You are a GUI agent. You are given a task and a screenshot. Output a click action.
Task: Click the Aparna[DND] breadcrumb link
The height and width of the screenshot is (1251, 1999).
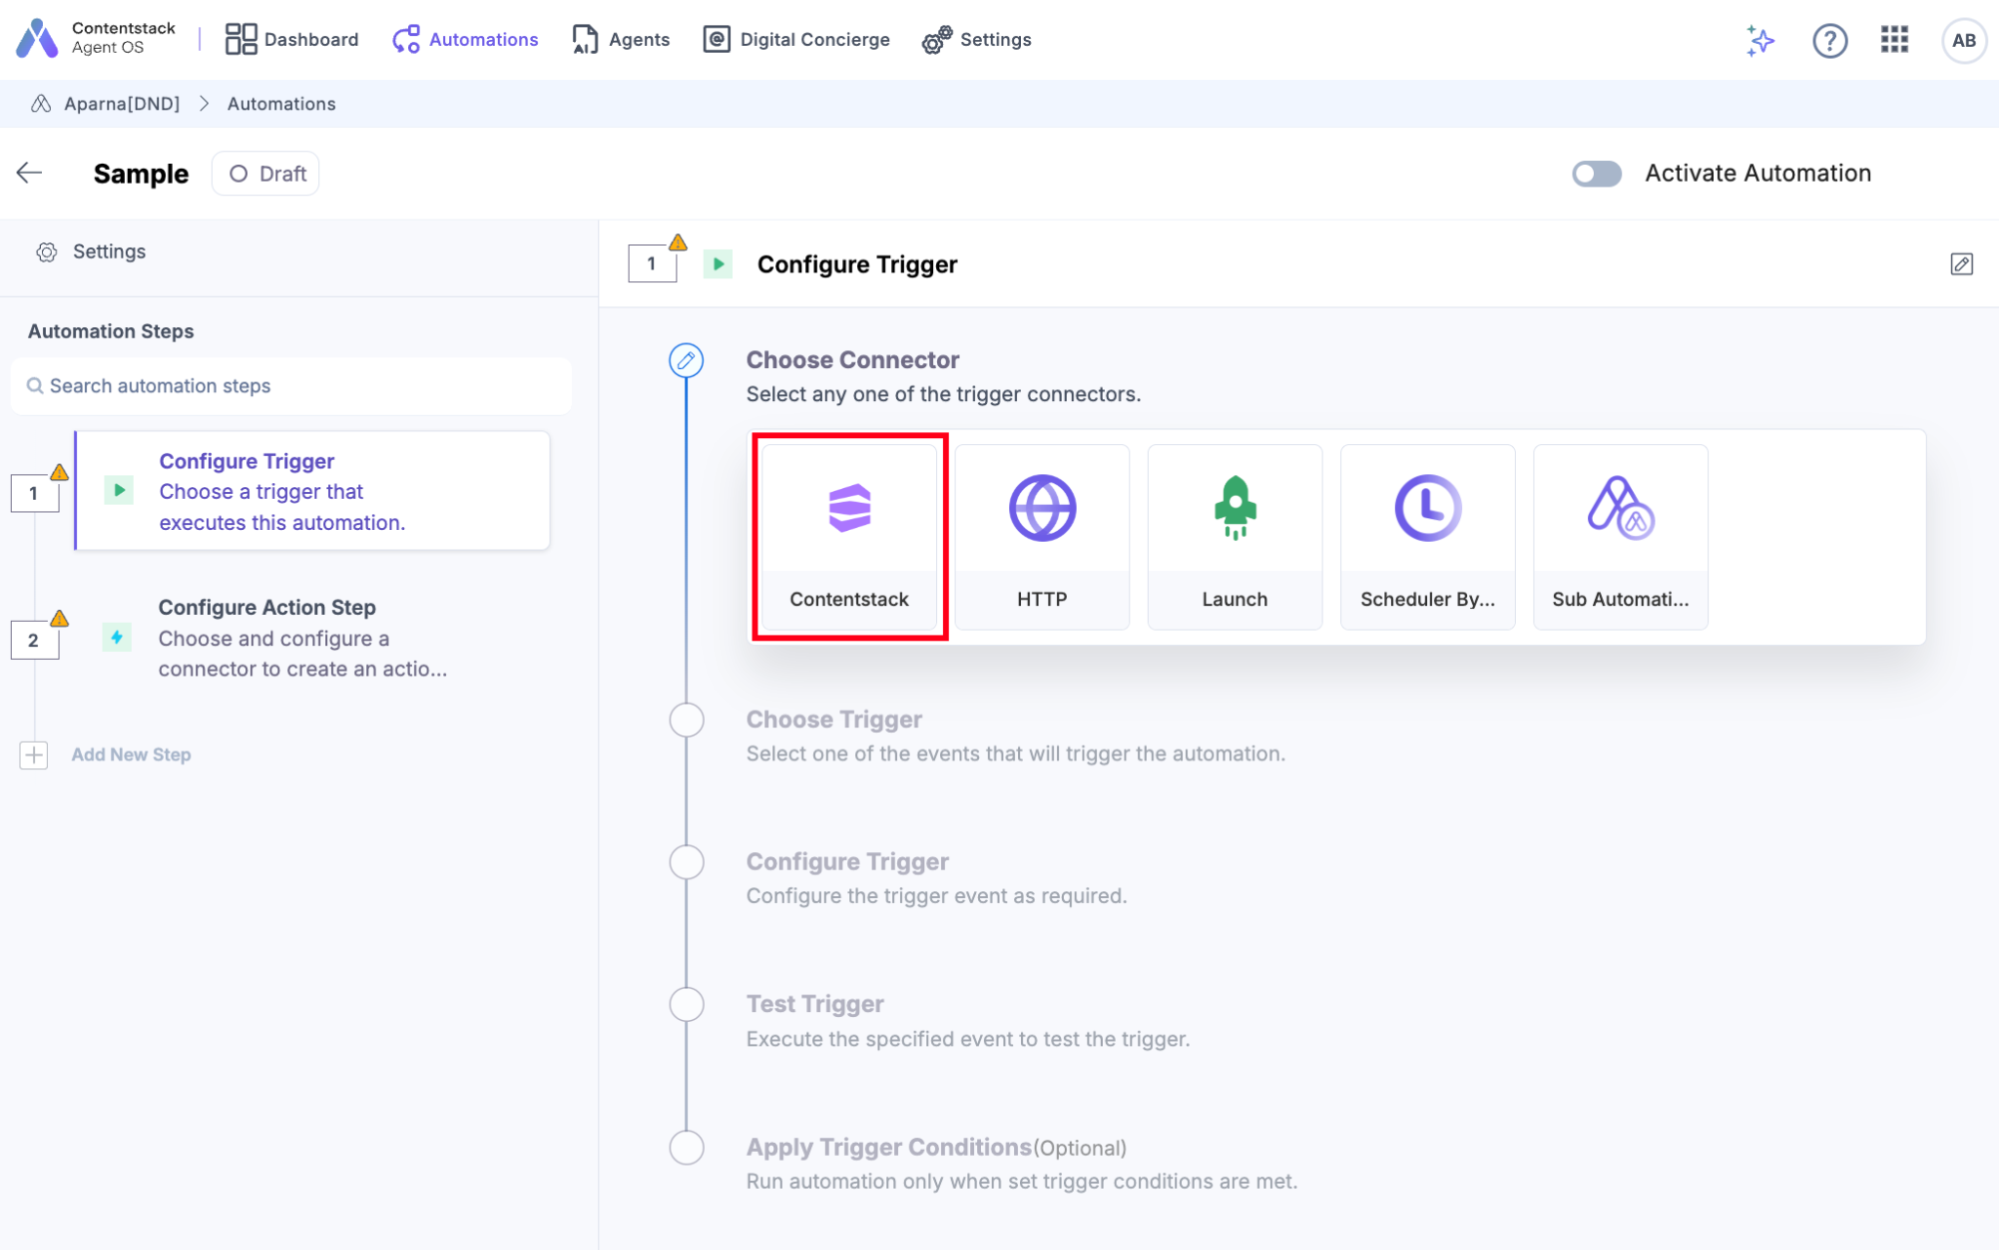(122, 104)
